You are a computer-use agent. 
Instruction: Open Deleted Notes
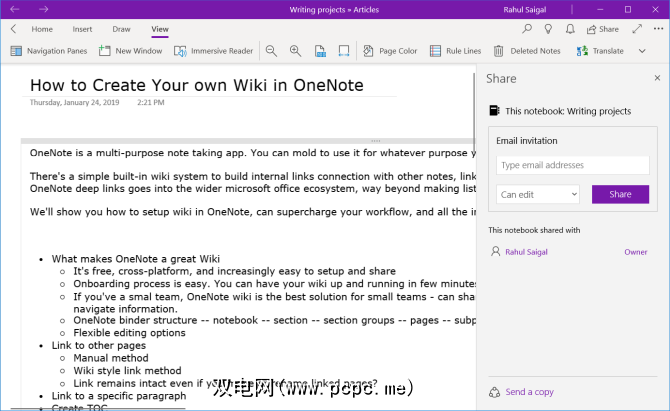[529, 50]
